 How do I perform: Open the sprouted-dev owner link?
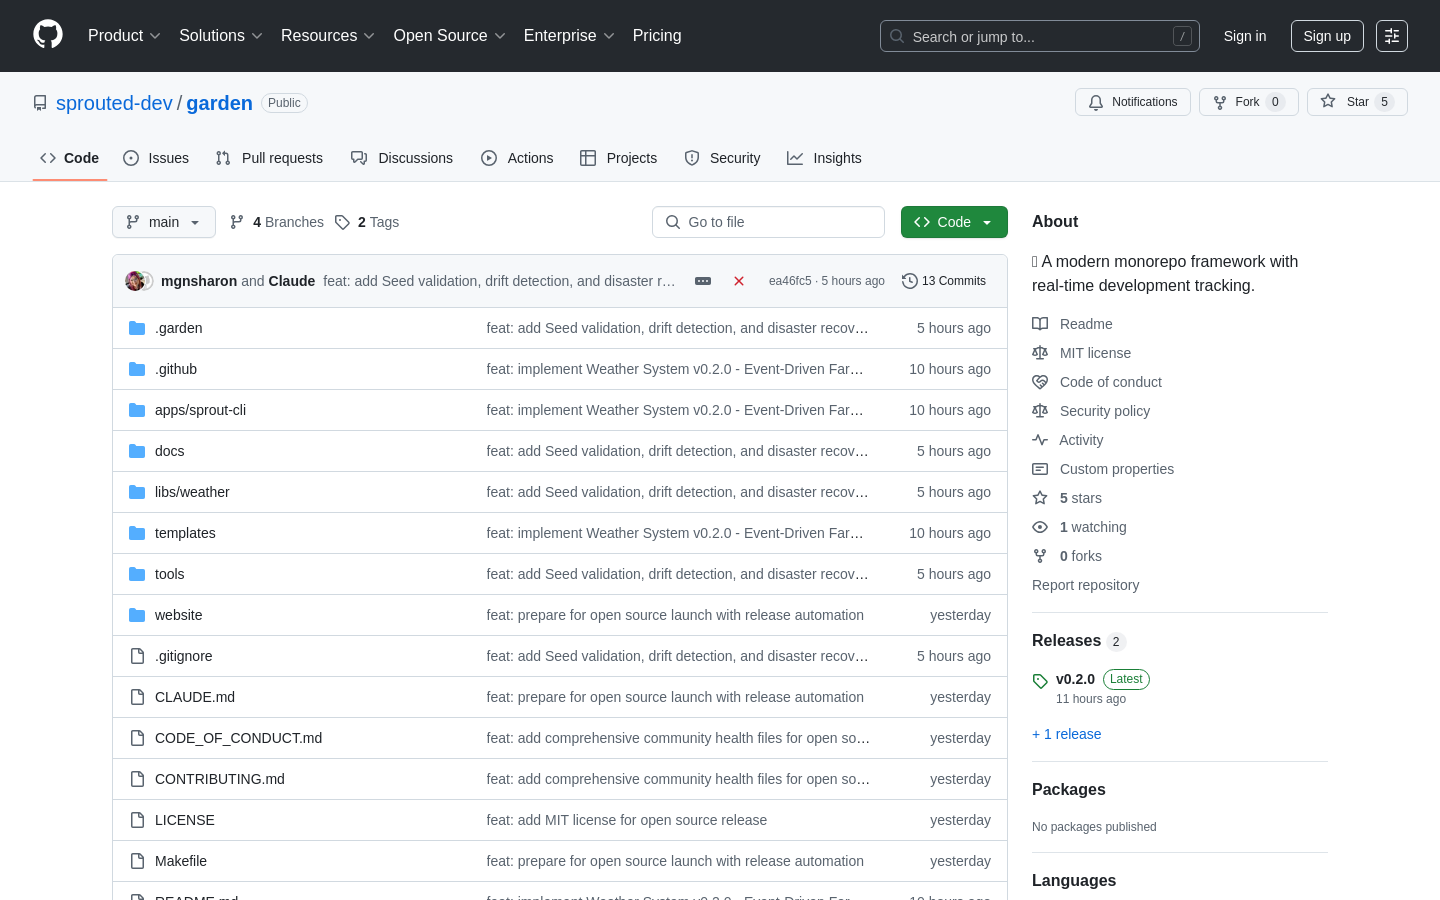click(114, 103)
